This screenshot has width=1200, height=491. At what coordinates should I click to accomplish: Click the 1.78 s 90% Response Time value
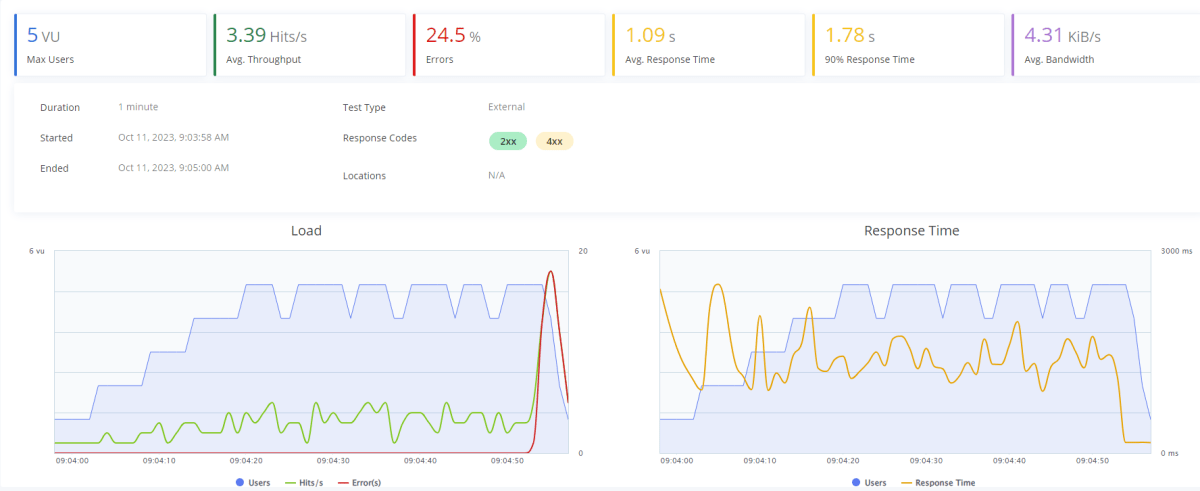point(851,36)
